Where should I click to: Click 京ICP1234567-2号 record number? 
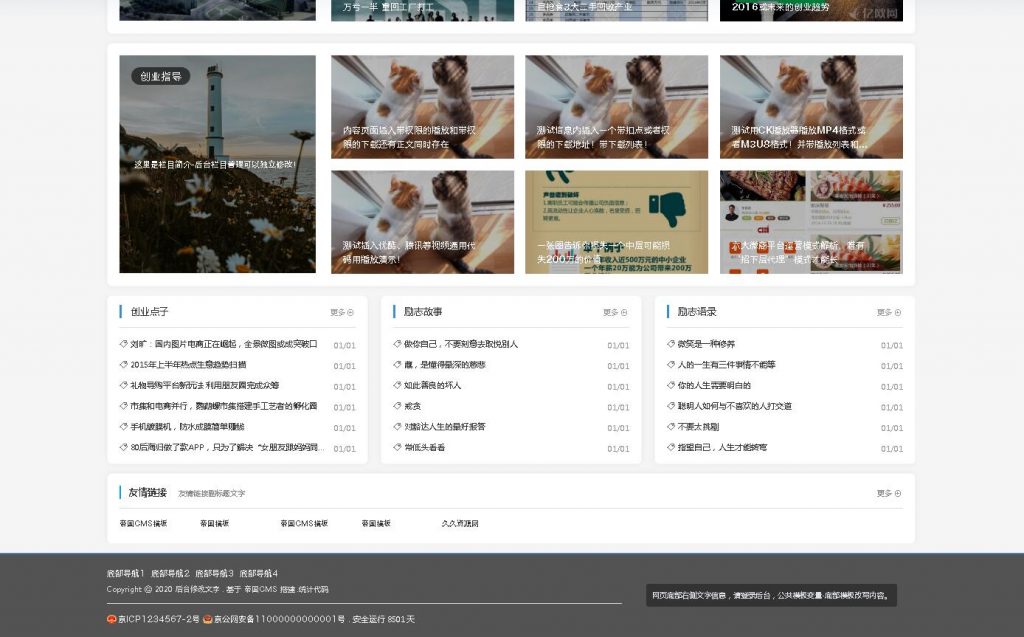(x=159, y=619)
